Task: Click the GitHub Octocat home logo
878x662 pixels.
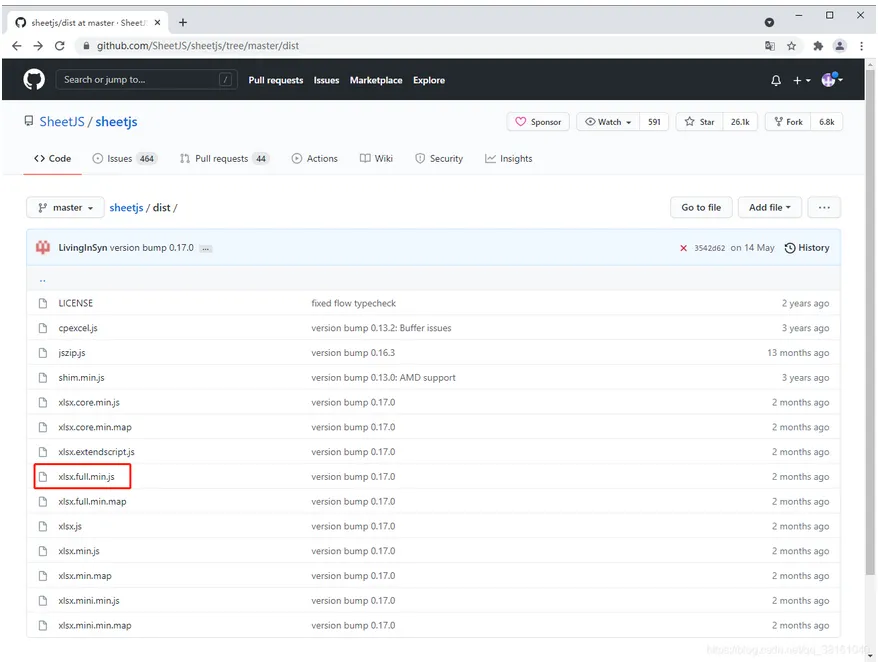Action: 34,80
